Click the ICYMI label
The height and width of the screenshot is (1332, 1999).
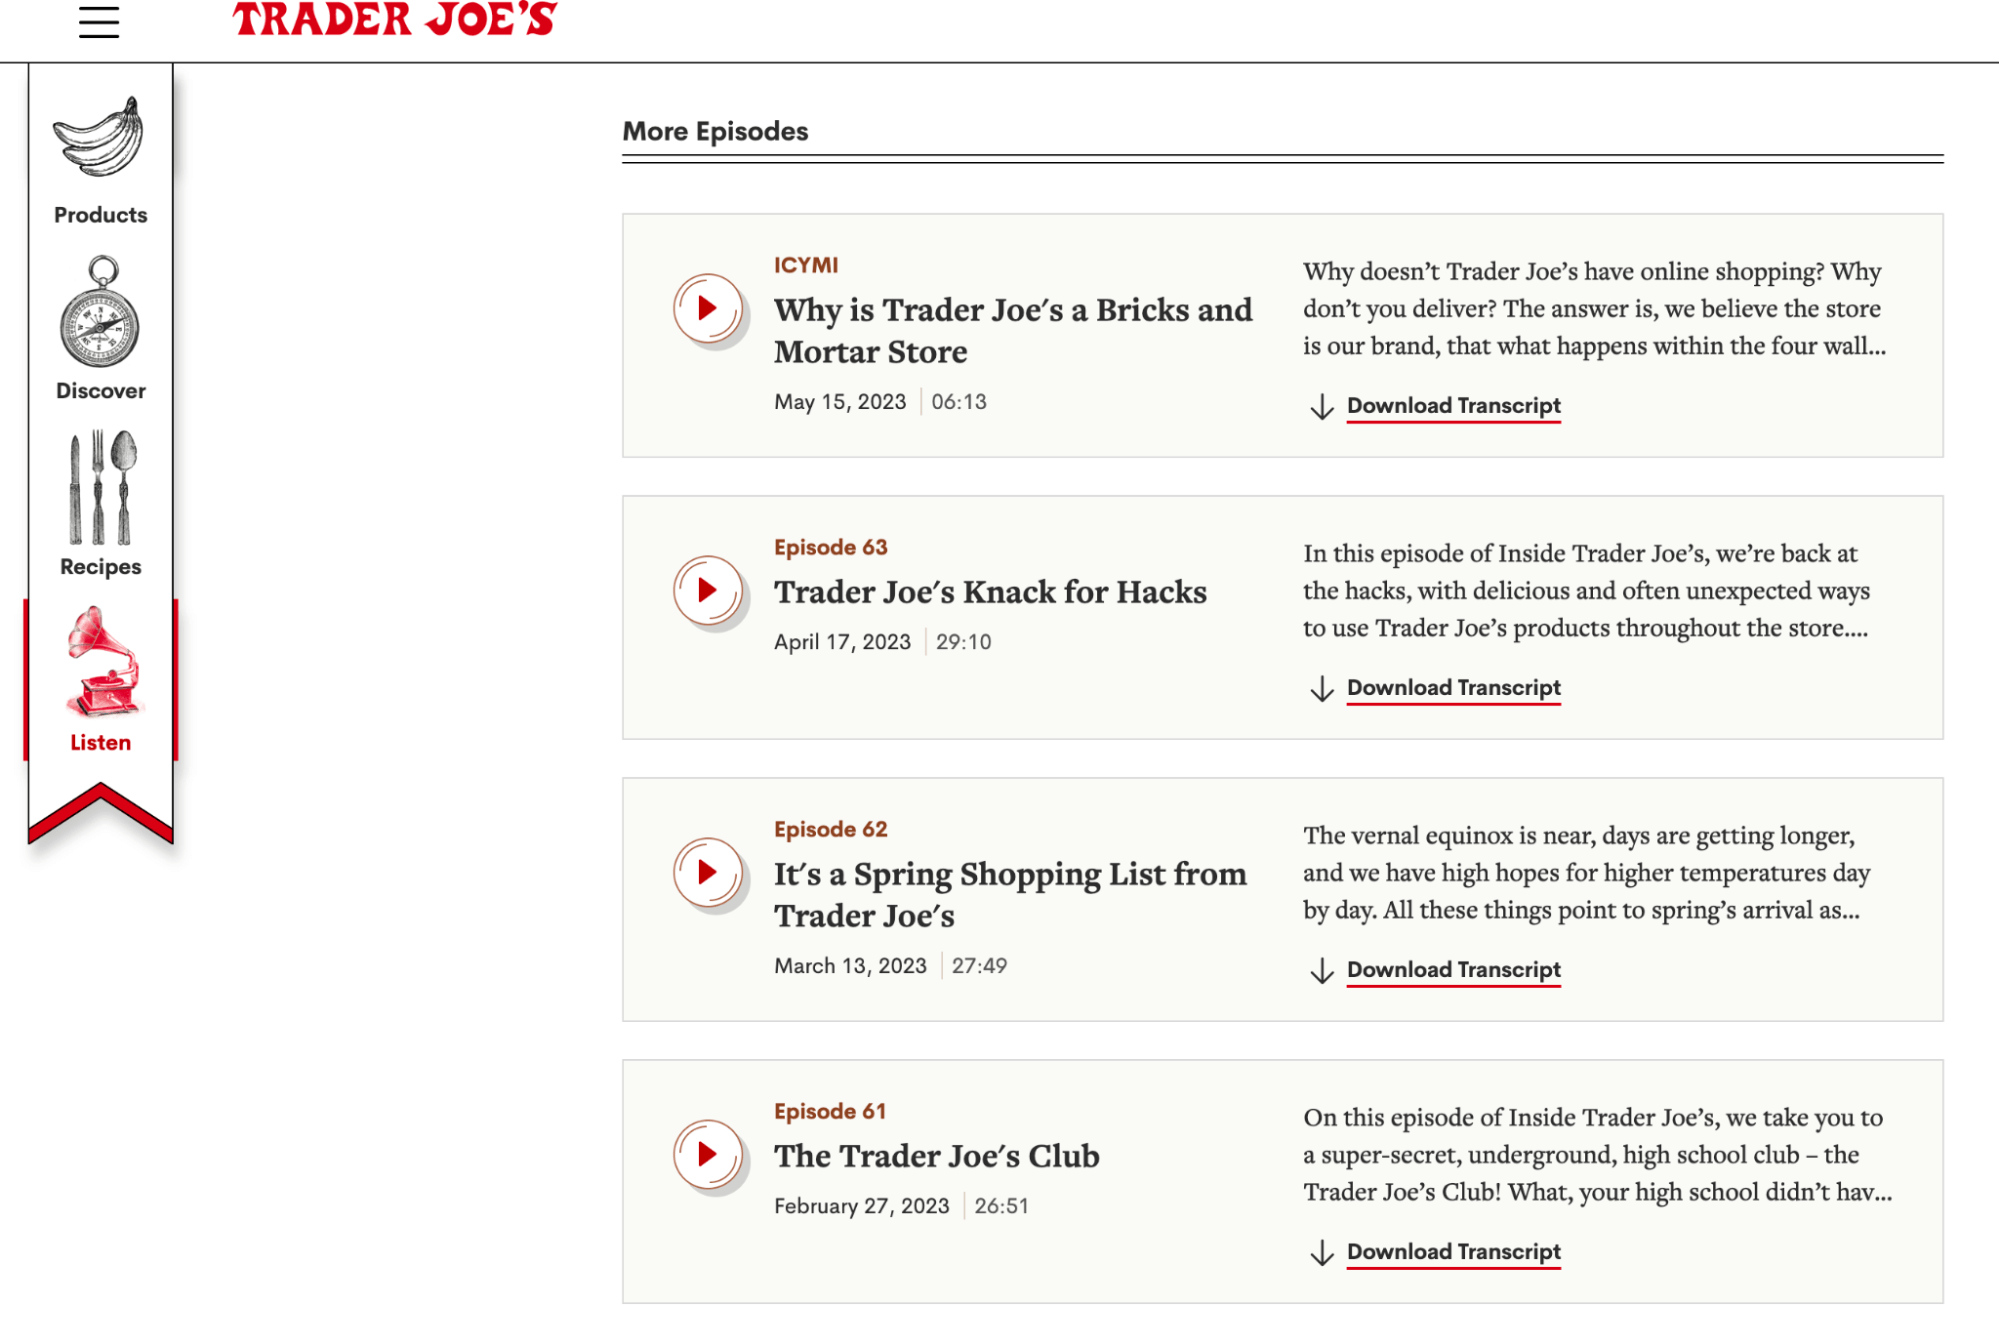[806, 265]
